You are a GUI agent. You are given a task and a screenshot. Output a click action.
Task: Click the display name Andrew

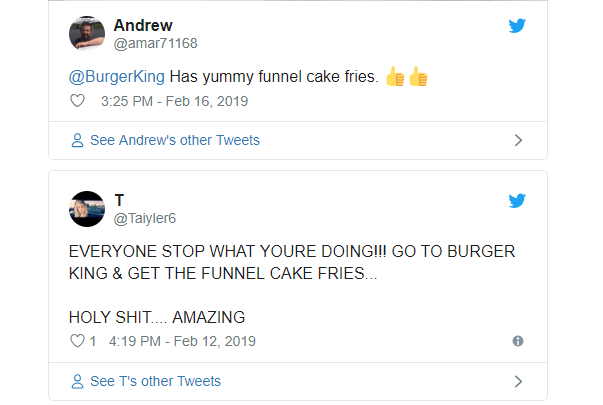pyautogui.click(x=143, y=25)
